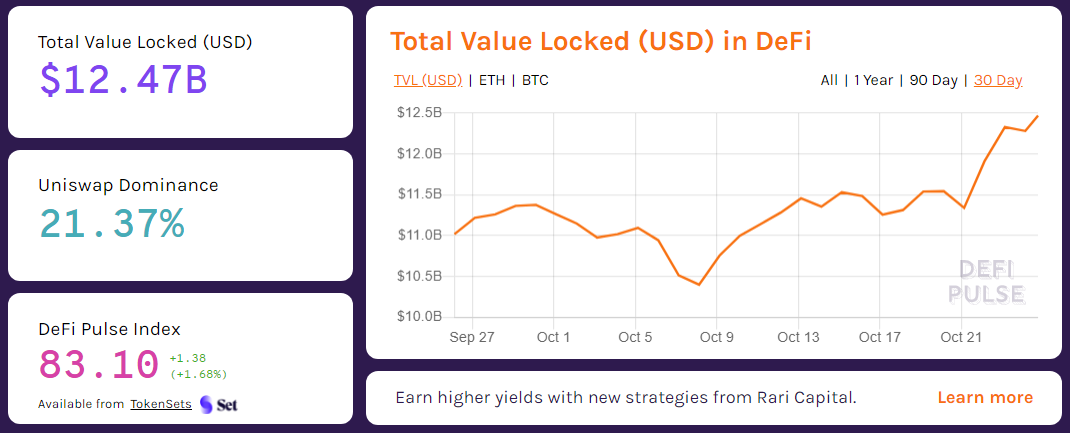Select the 1 Year range
Screen dimensions: 1070x433
873,80
